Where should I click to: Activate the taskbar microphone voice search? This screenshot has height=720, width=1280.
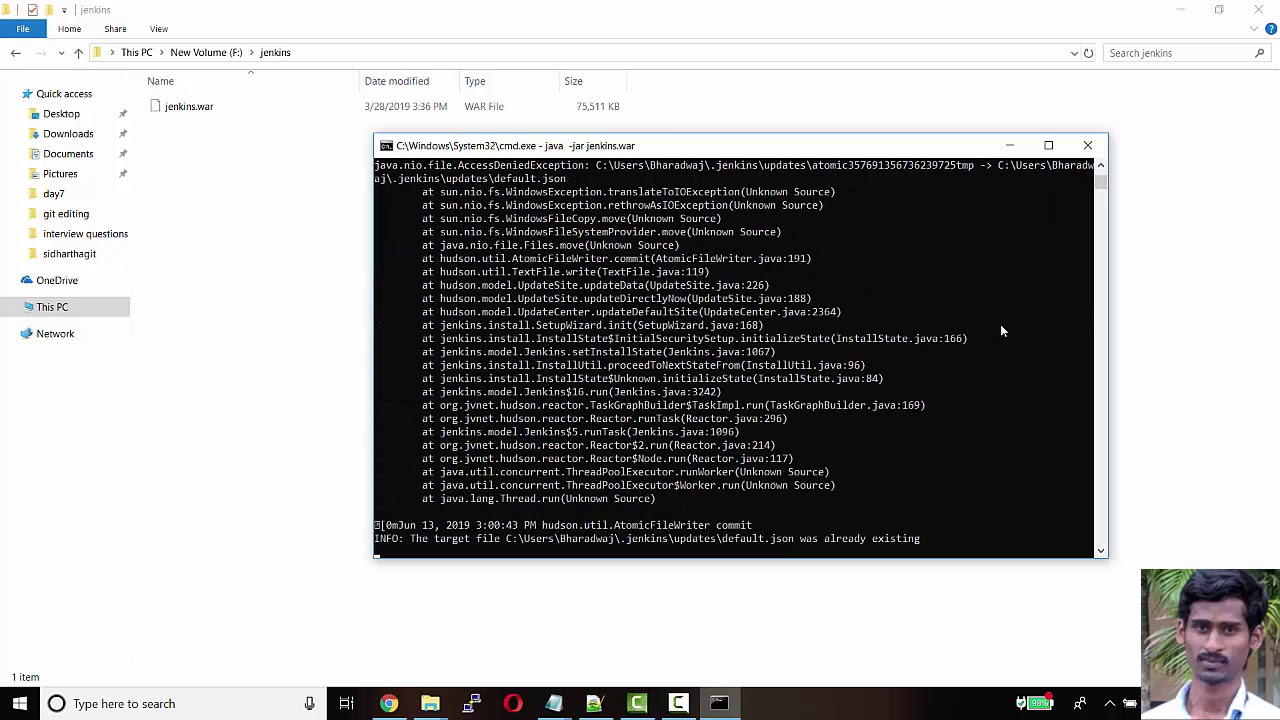[309, 703]
